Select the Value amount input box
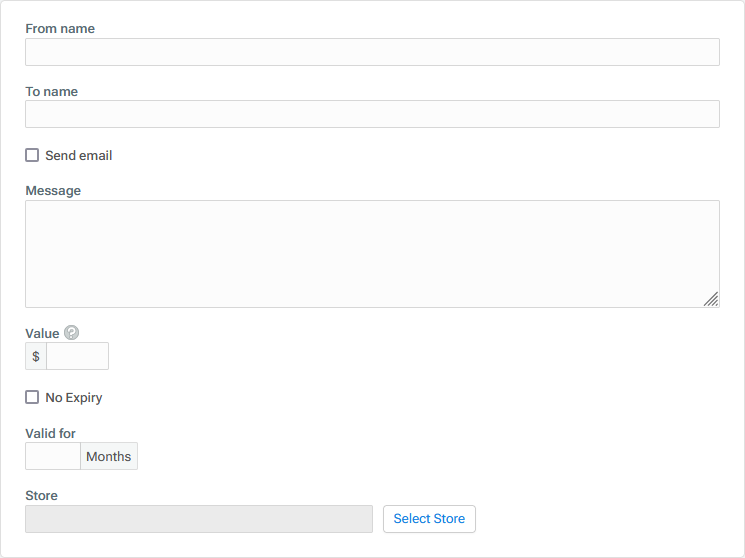 77,356
